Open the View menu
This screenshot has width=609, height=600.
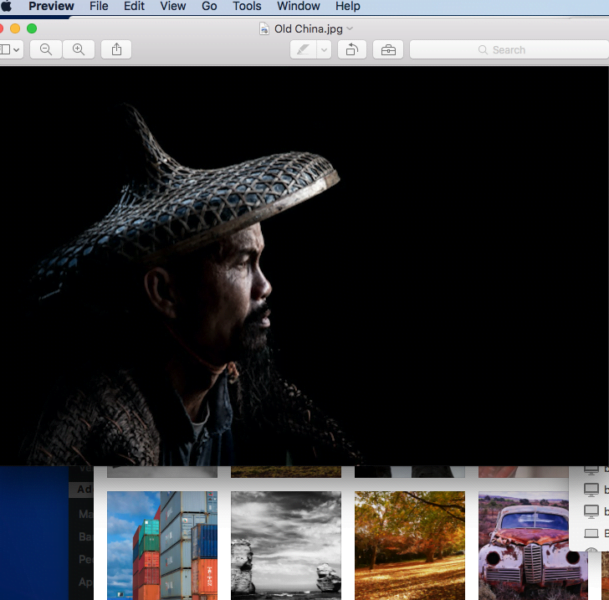tap(173, 6)
